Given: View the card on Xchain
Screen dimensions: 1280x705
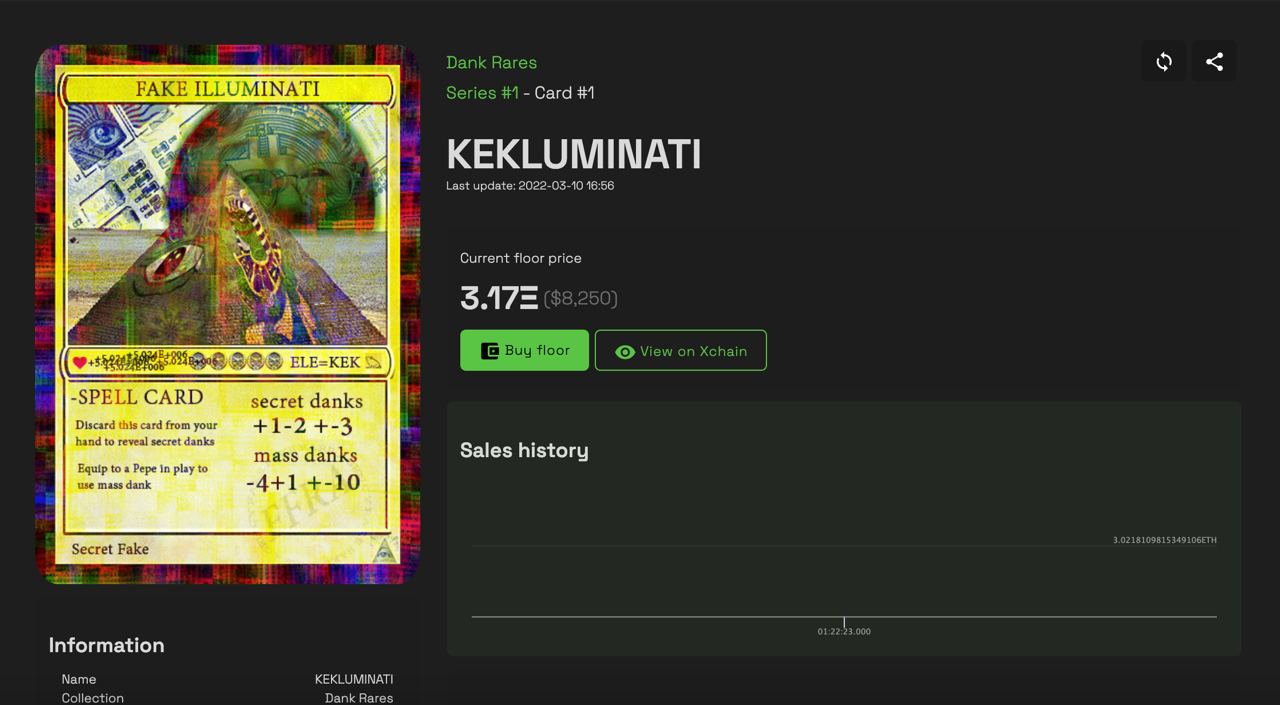Looking at the screenshot, I should (x=681, y=350).
